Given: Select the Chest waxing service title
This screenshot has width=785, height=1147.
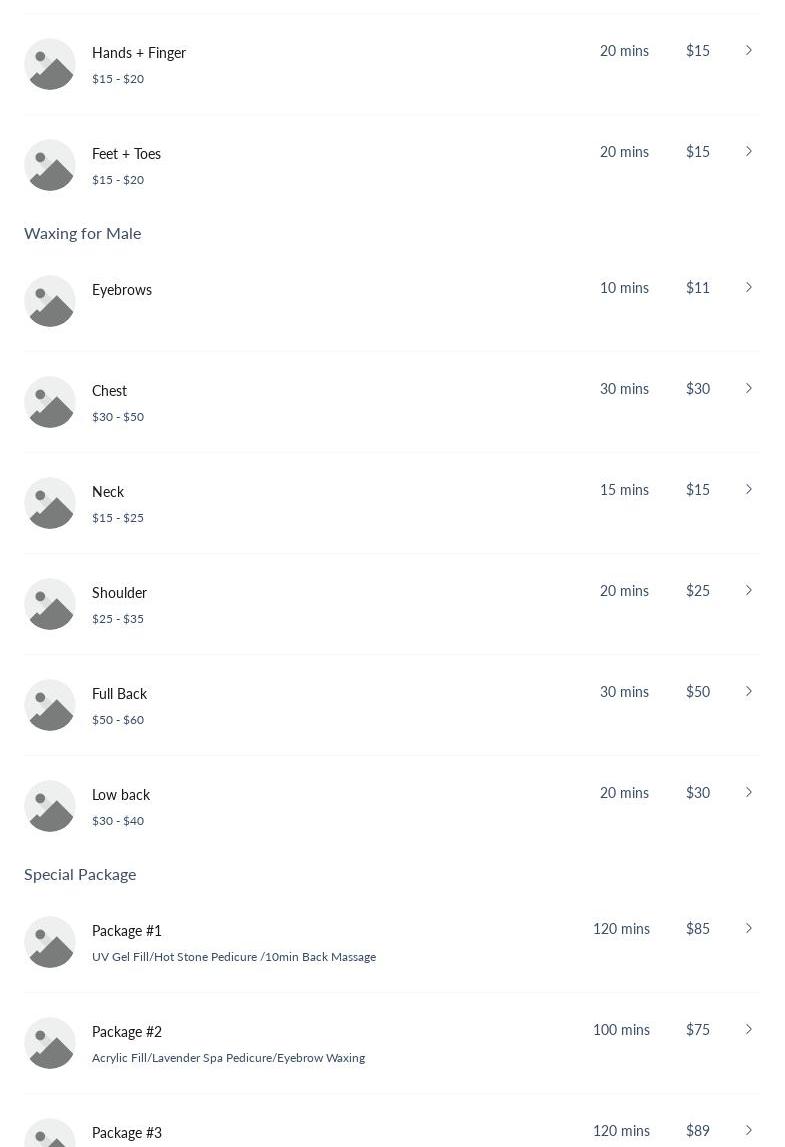Looking at the screenshot, I should pos(110,391).
